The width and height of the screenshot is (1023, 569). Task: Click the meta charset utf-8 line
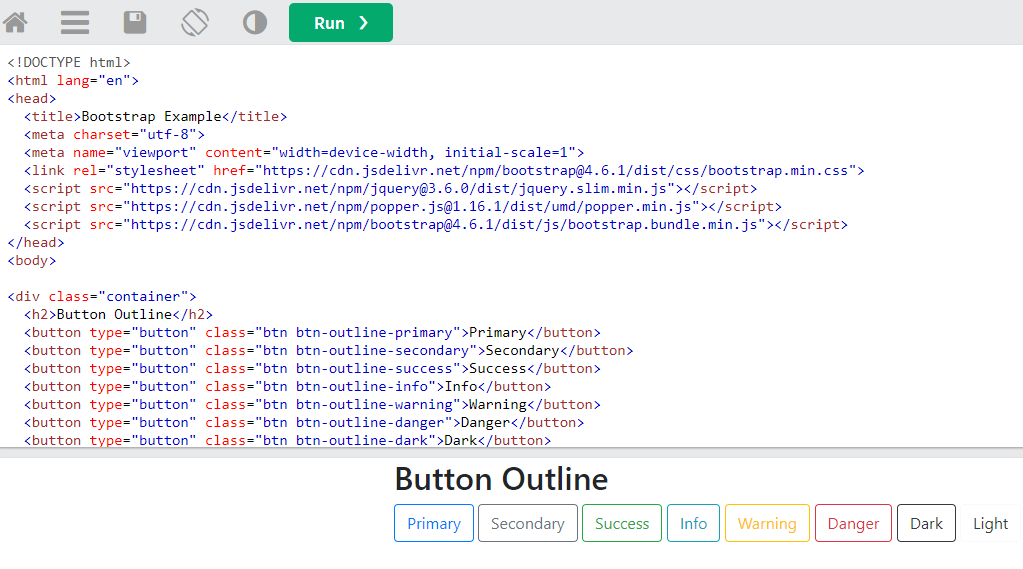click(114, 135)
